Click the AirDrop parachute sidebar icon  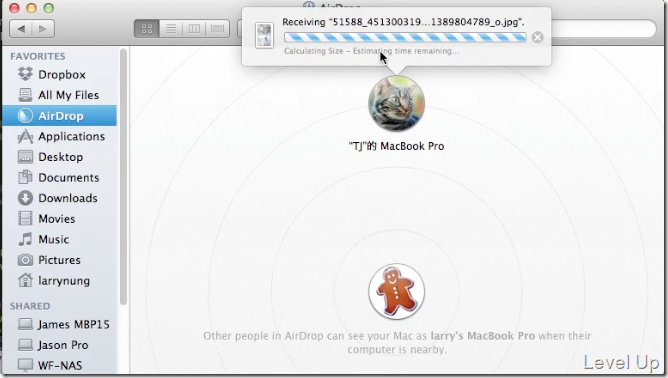point(25,115)
